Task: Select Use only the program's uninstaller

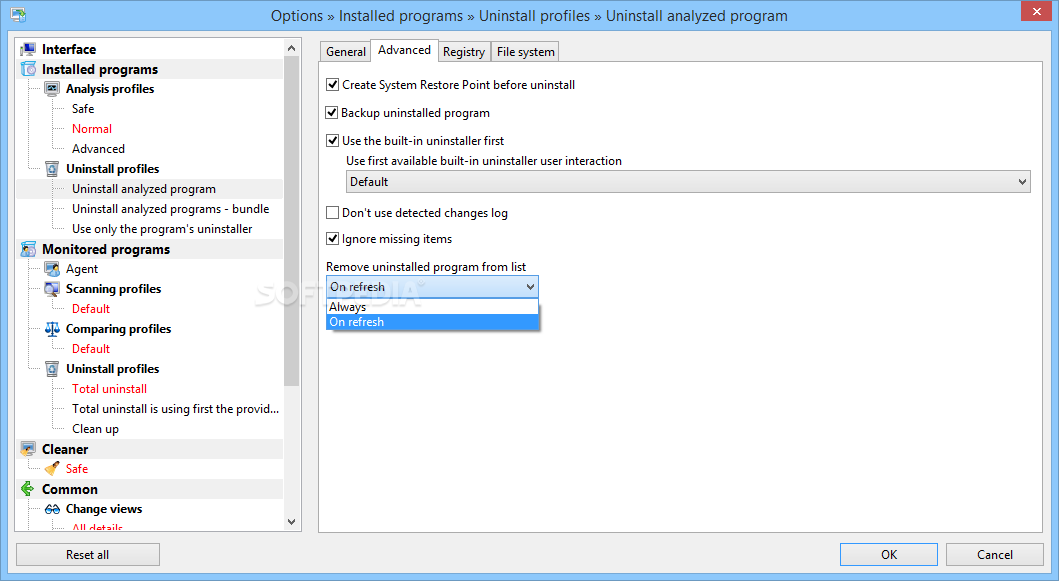Action: pyautogui.click(x=162, y=229)
